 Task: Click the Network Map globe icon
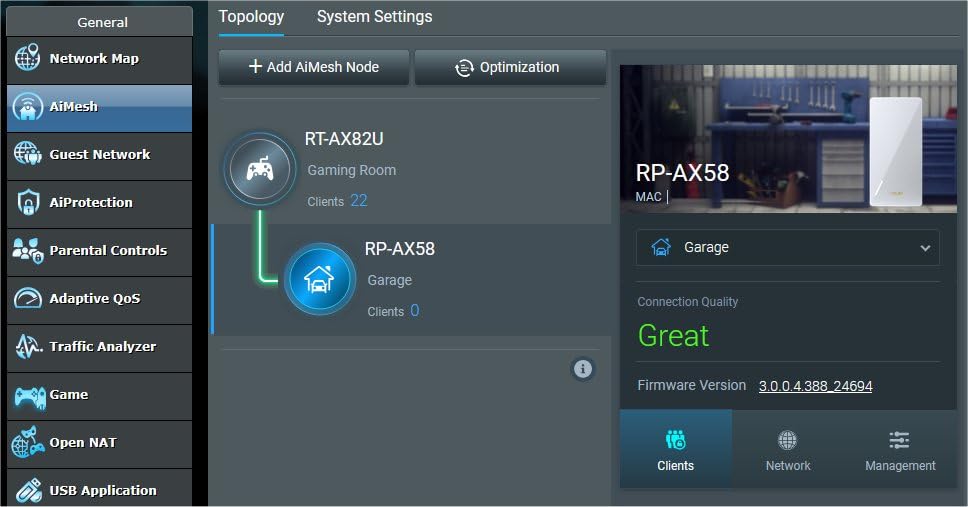tap(27, 57)
